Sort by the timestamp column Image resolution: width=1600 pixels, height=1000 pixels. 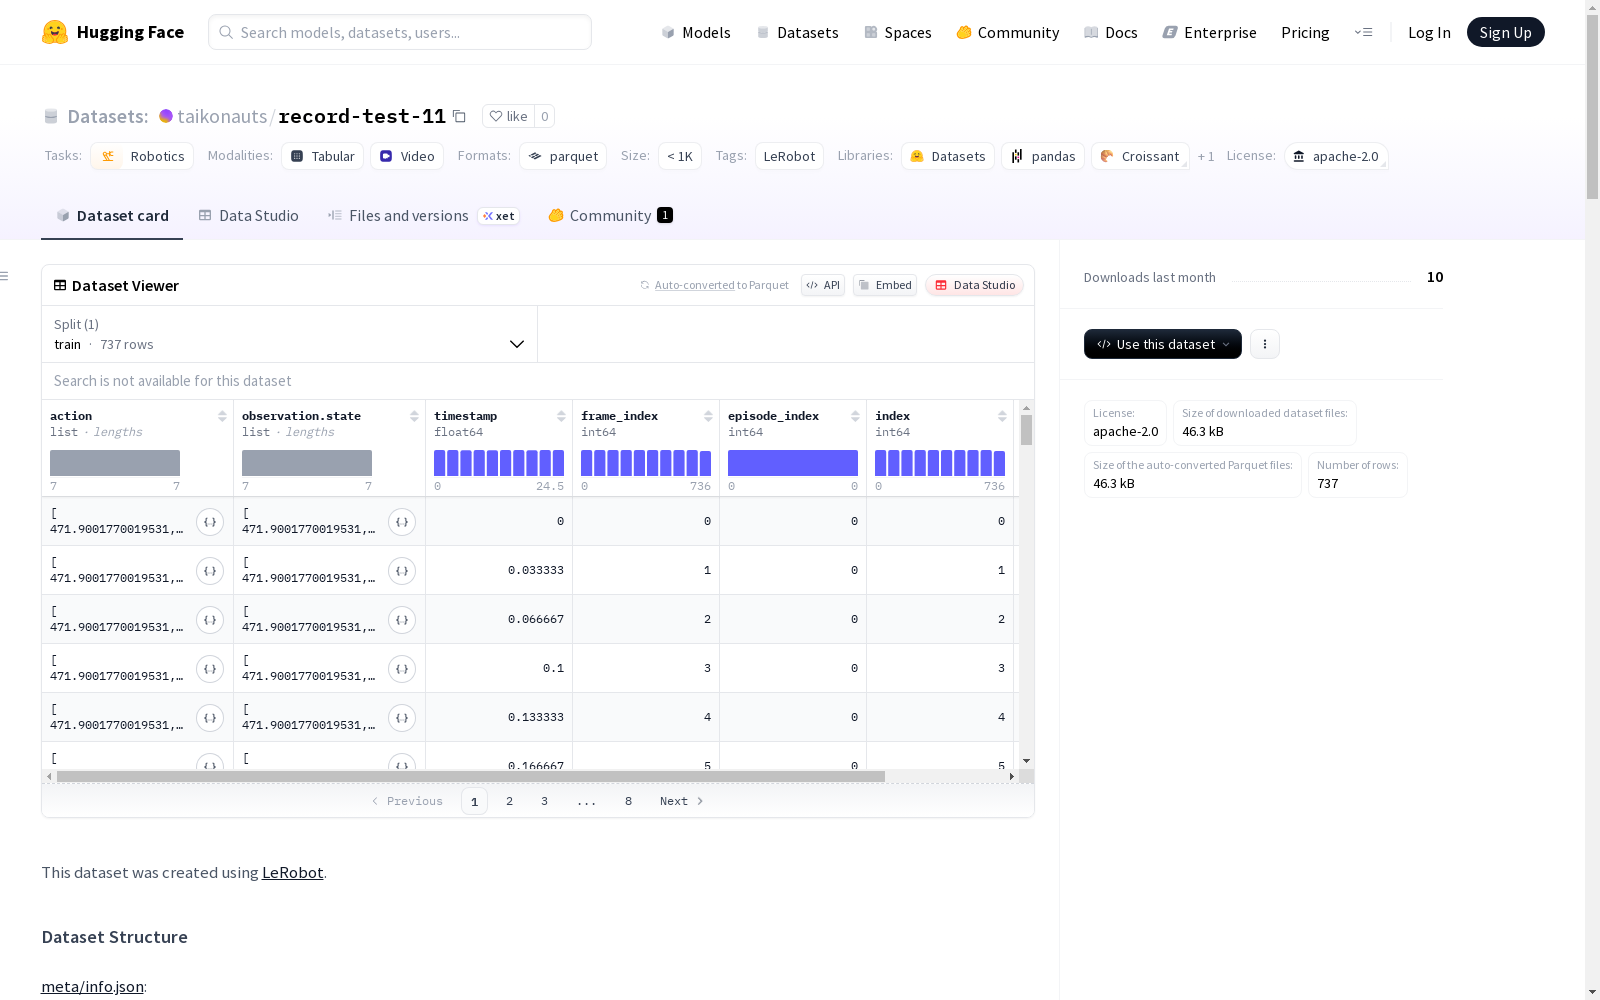pos(561,416)
